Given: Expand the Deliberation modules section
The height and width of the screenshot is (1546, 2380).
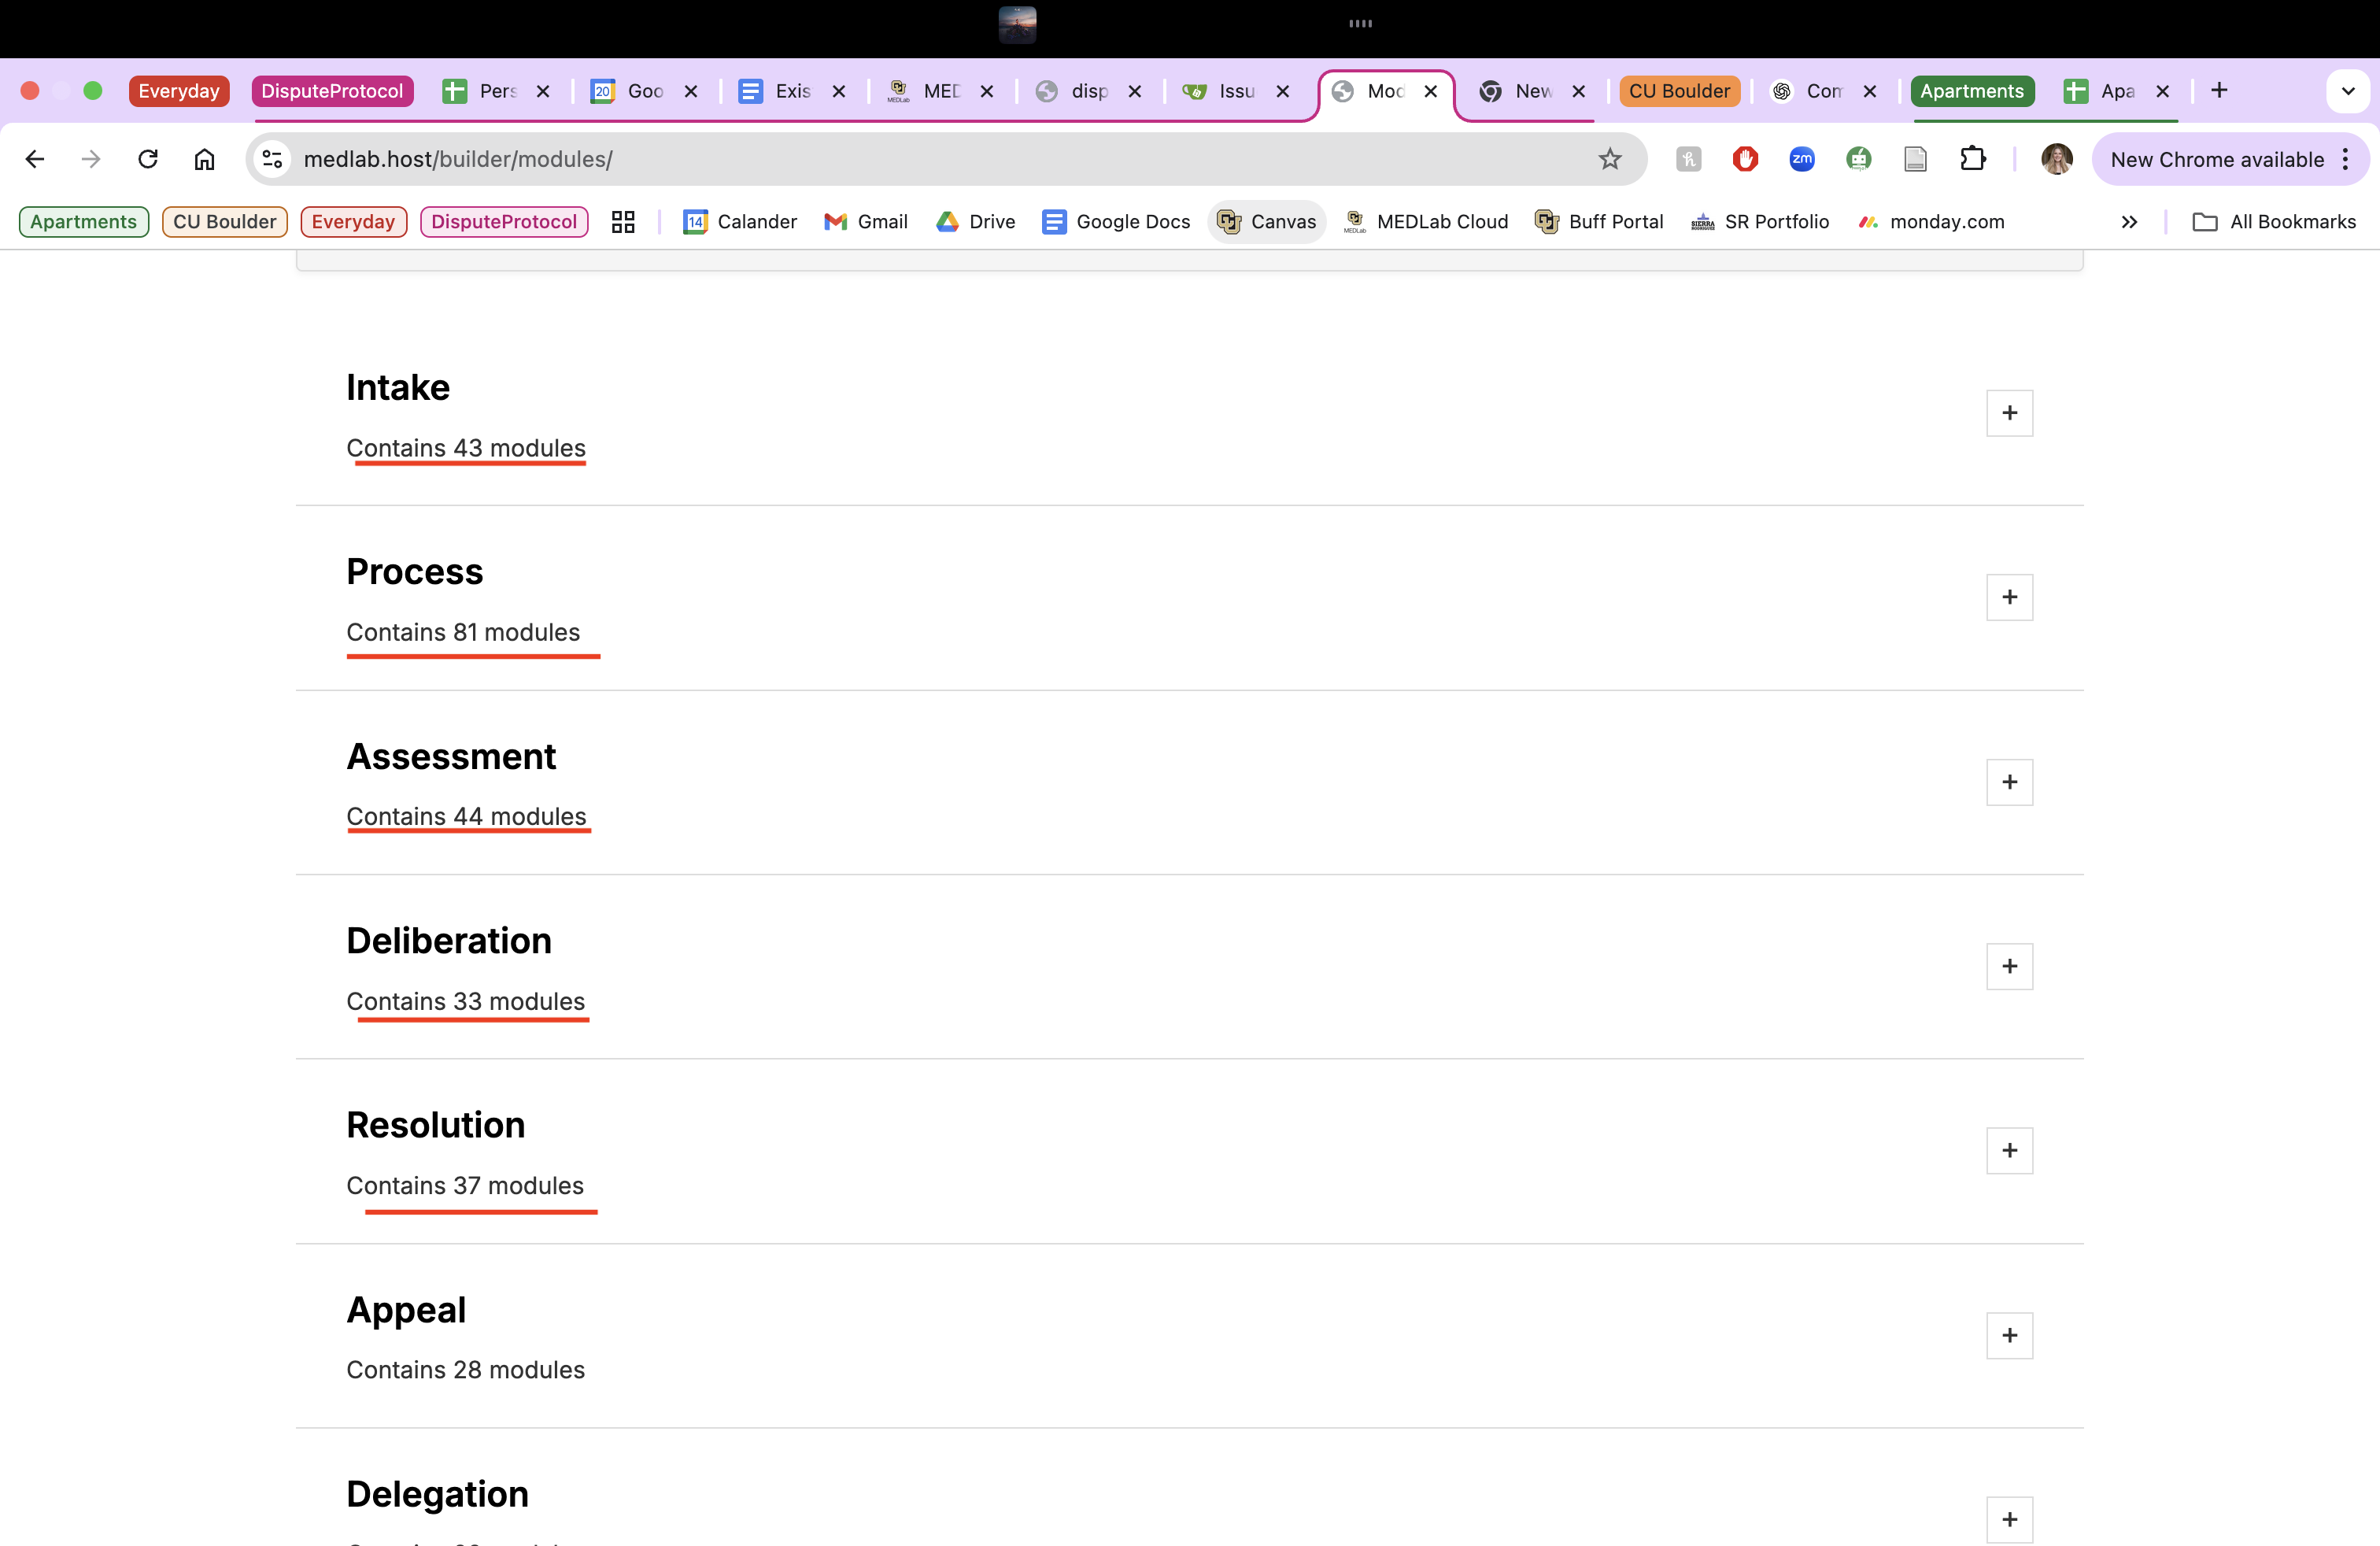Looking at the screenshot, I should [2009, 966].
